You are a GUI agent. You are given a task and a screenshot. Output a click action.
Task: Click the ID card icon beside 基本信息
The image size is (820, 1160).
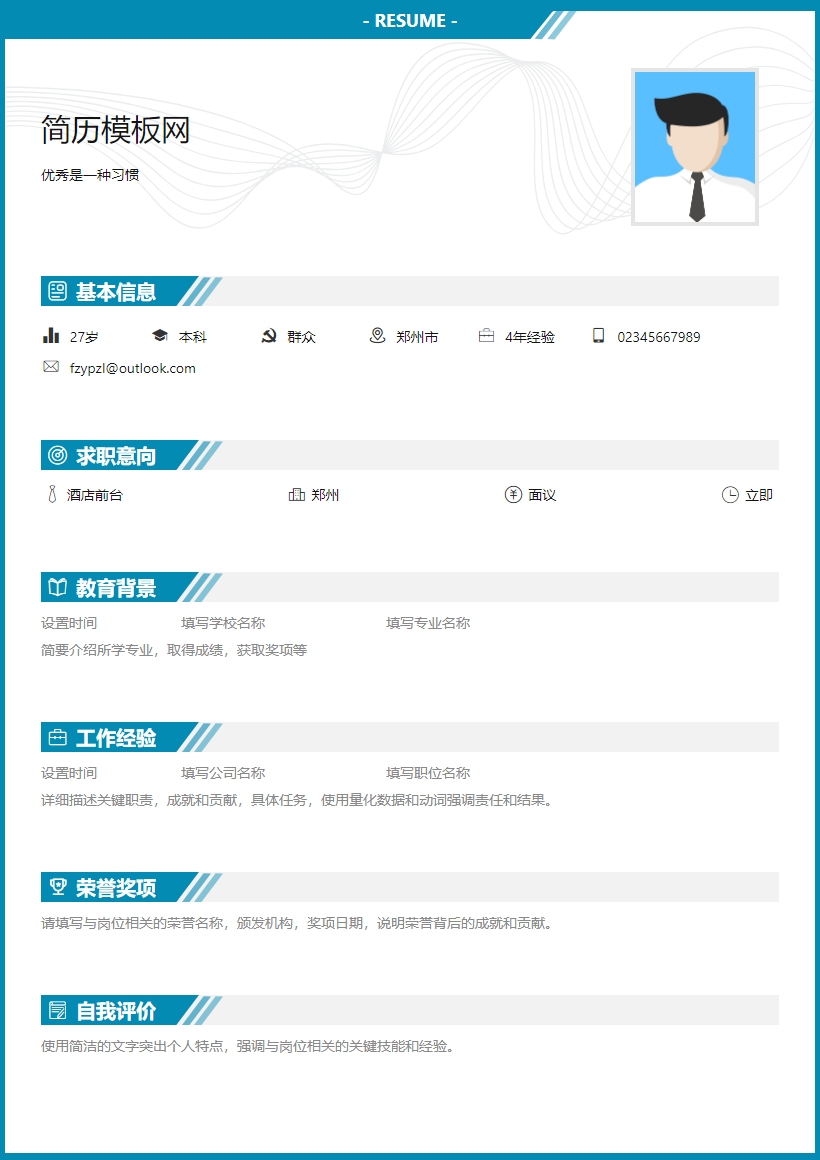(57, 291)
